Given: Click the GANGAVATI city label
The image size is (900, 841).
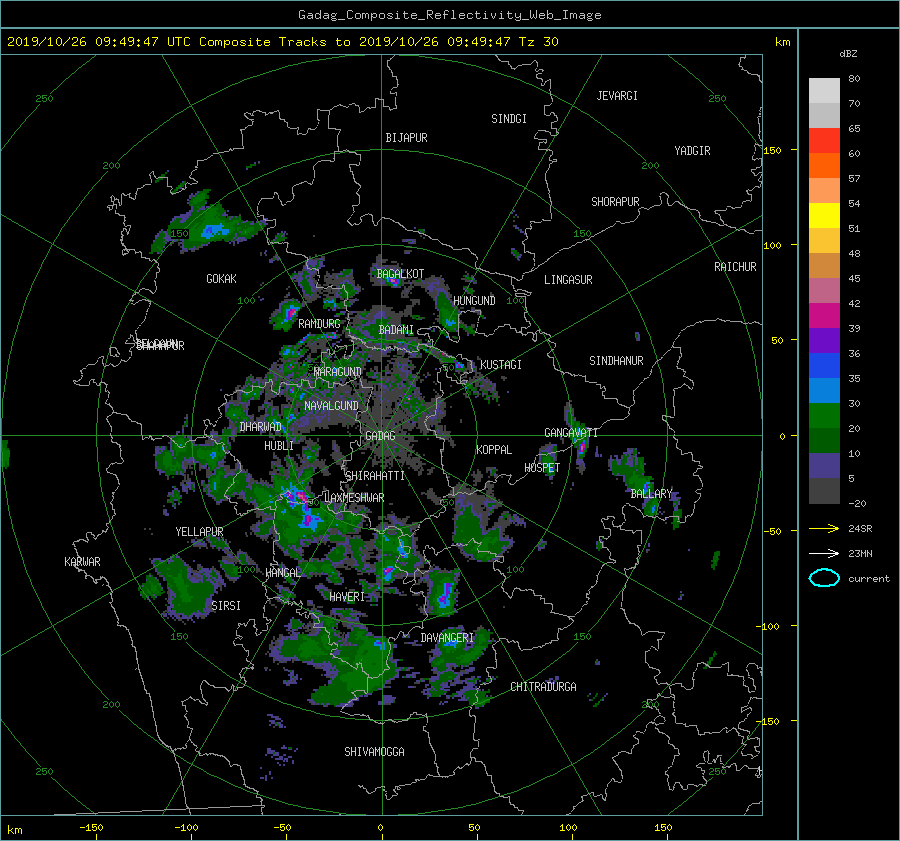Looking at the screenshot, I should point(571,433).
